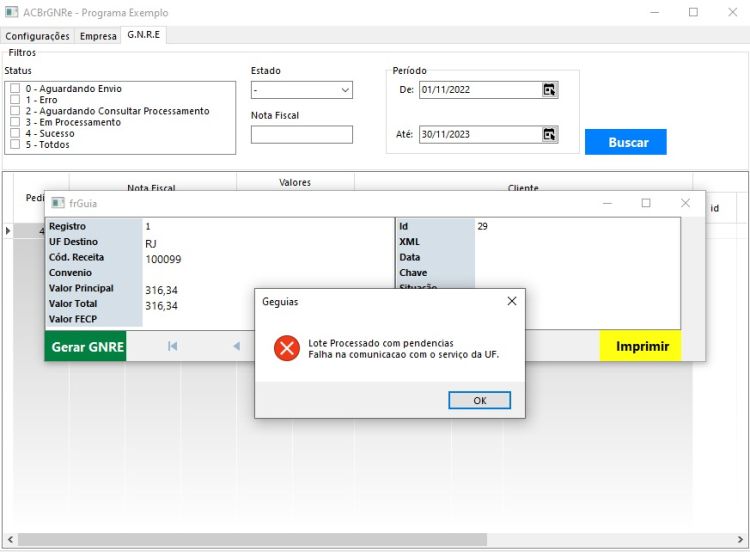Close the frGuia window

click(x=685, y=203)
